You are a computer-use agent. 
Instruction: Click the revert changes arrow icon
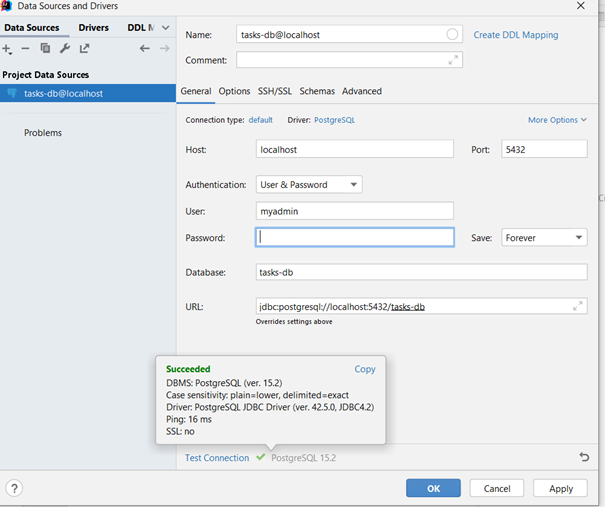[x=584, y=457]
